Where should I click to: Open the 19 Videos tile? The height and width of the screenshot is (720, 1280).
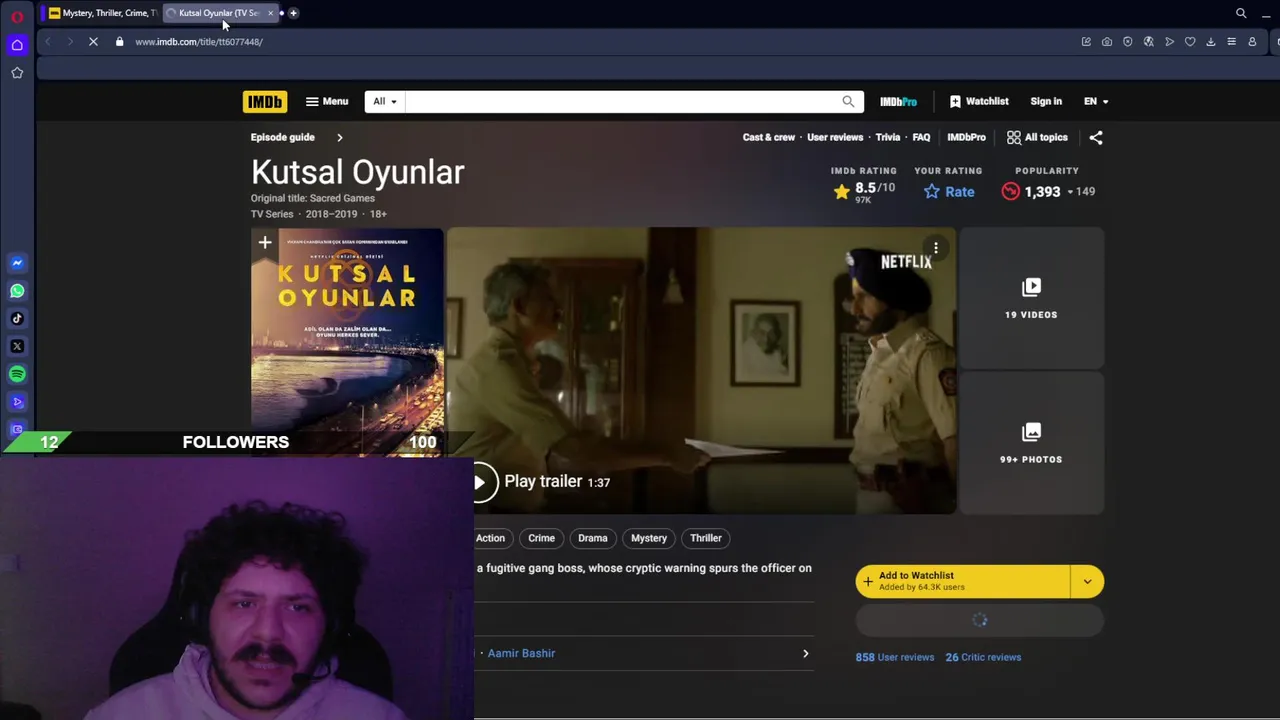pyautogui.click(x=1031, y=298)
